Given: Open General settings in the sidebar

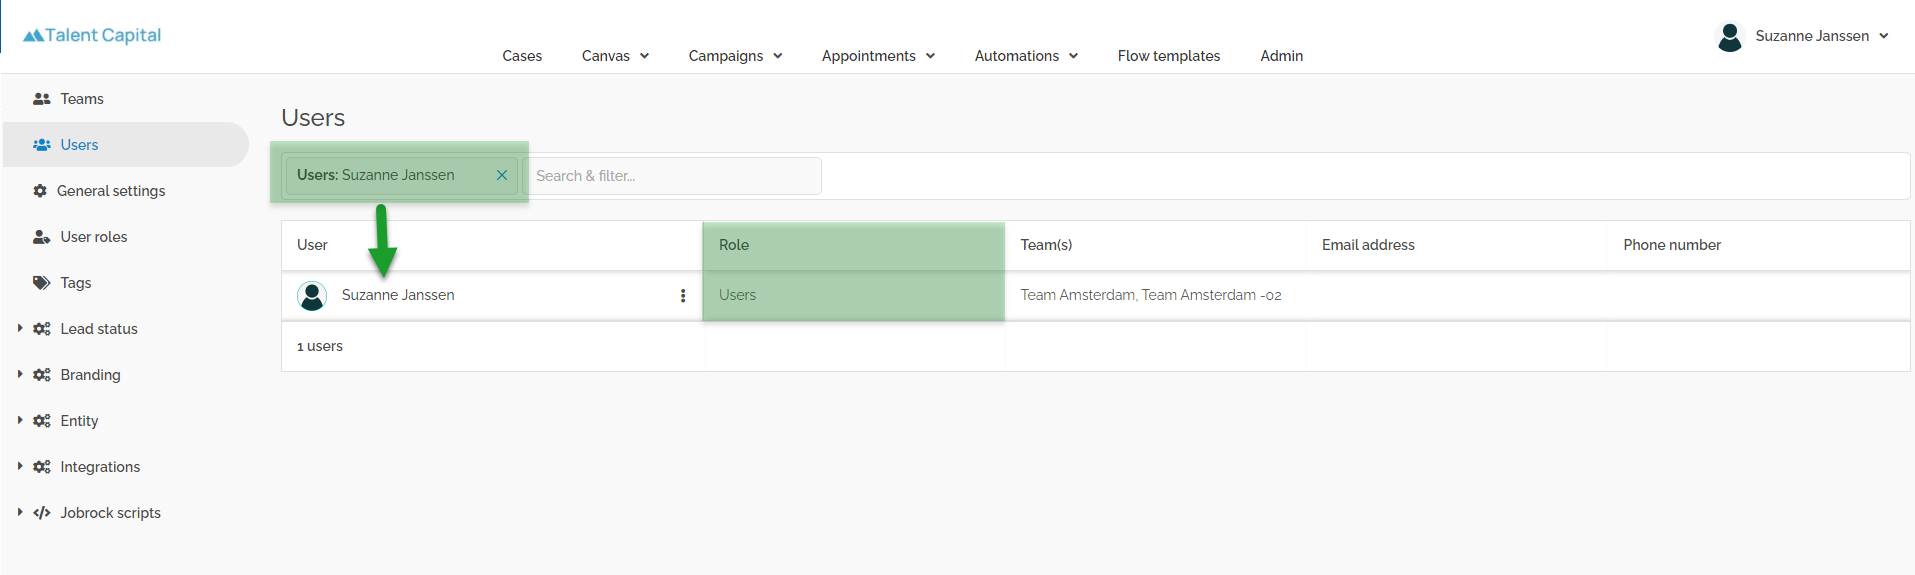Looking at the screenshot, I should coord(111,191).
